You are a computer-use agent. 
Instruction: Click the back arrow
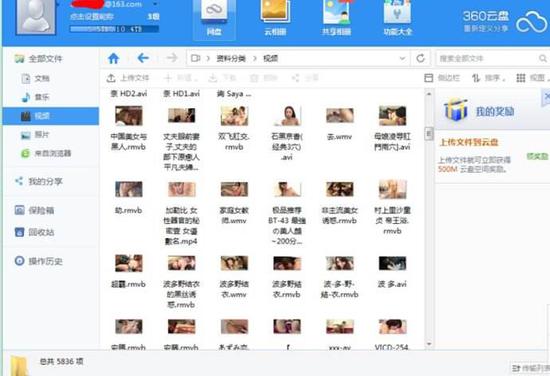(x=143, y=58)
